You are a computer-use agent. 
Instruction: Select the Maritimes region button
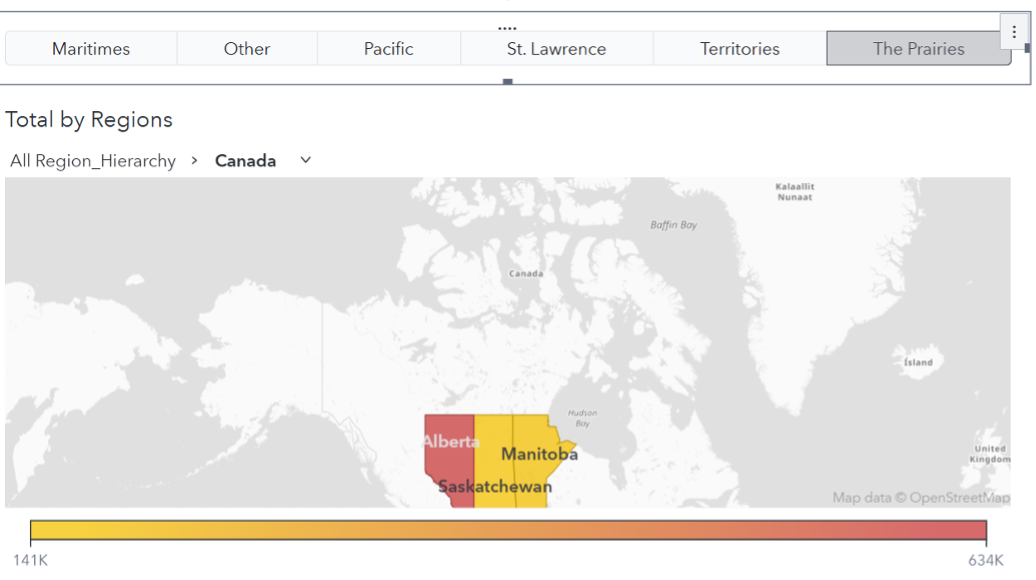point(91,48)
